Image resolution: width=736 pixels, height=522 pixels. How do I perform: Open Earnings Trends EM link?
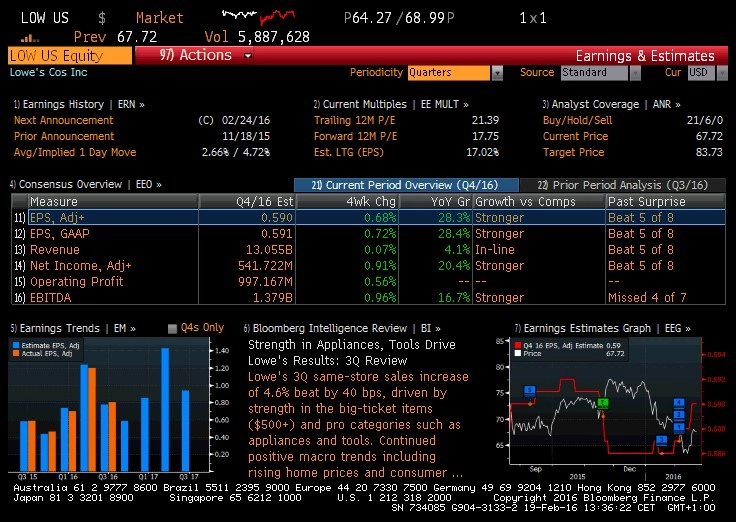(x=73, y=328)
